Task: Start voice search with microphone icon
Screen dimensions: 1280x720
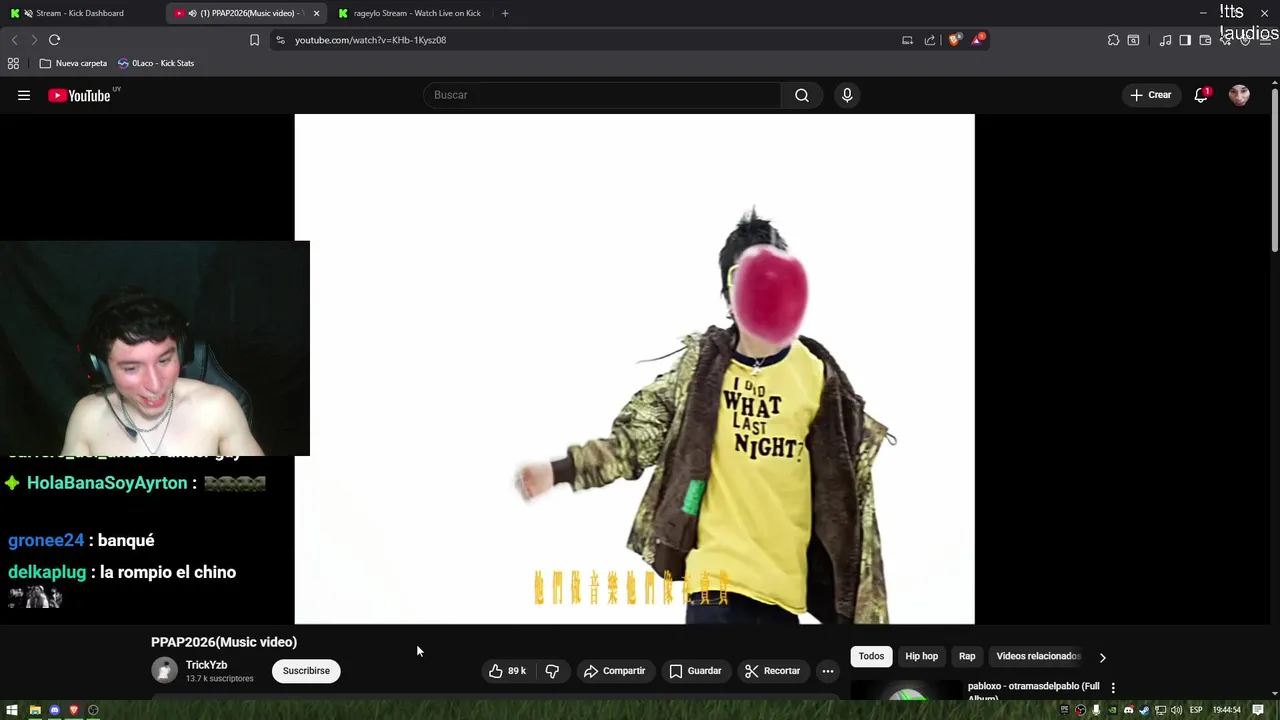Action: [x=847, y=95]
